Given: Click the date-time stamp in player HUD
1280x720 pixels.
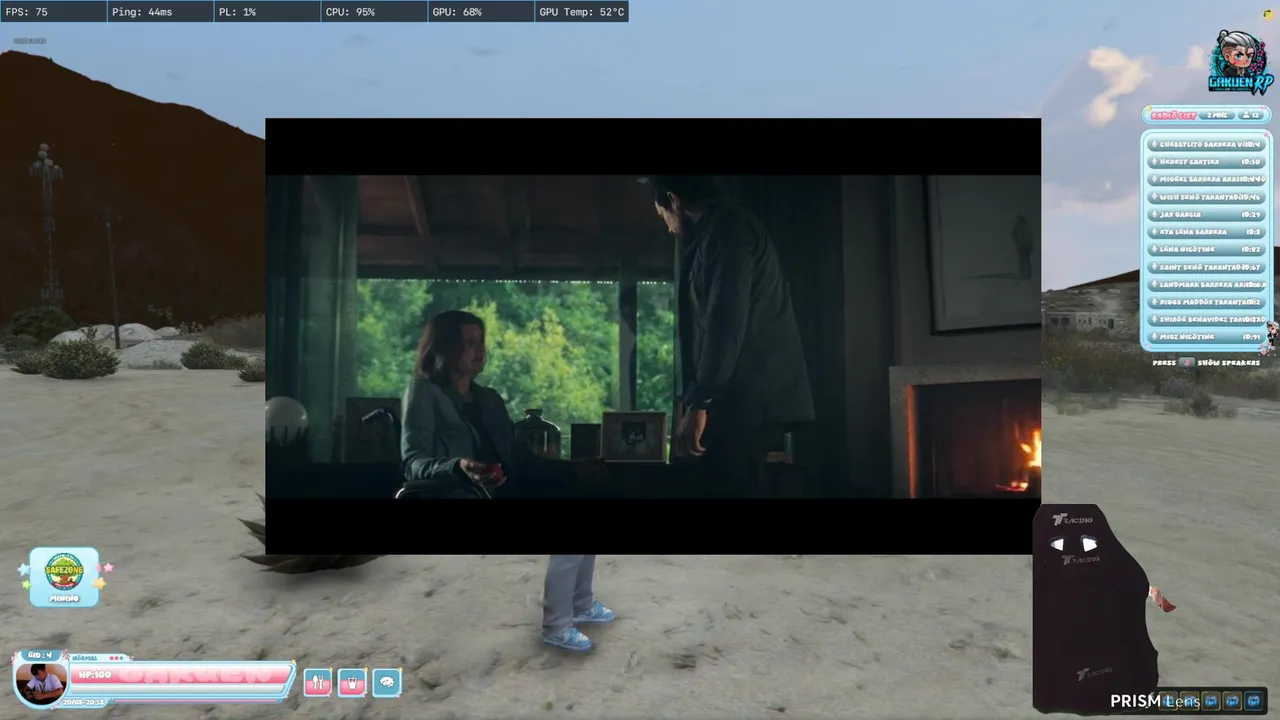Looking at the screenshot, I should coord(84,702).
